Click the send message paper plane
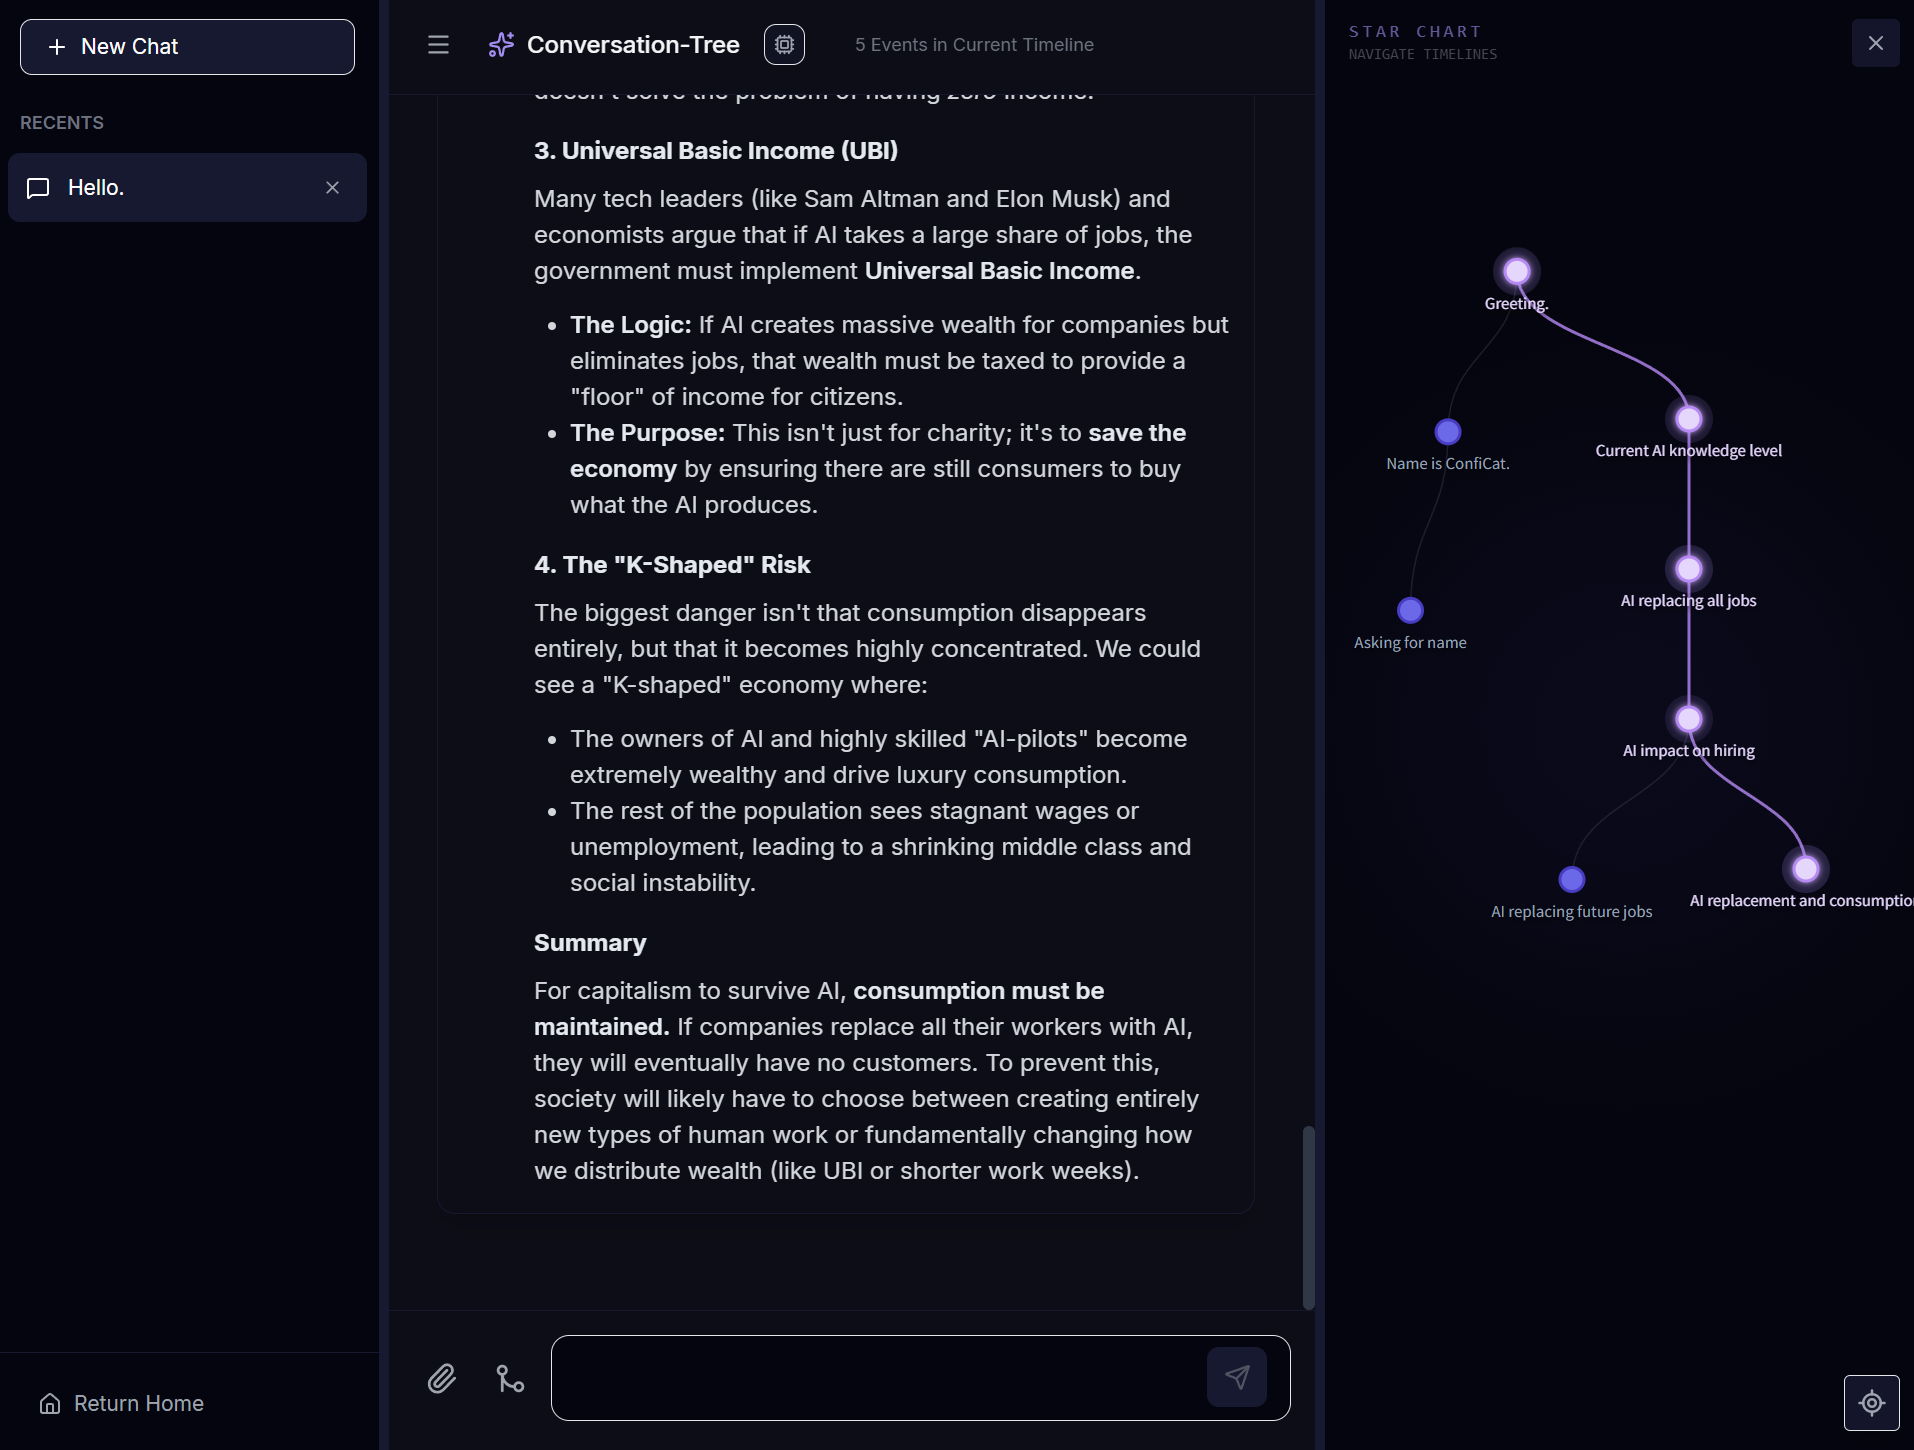1914x1450 pixels. pos(1237,1377)
